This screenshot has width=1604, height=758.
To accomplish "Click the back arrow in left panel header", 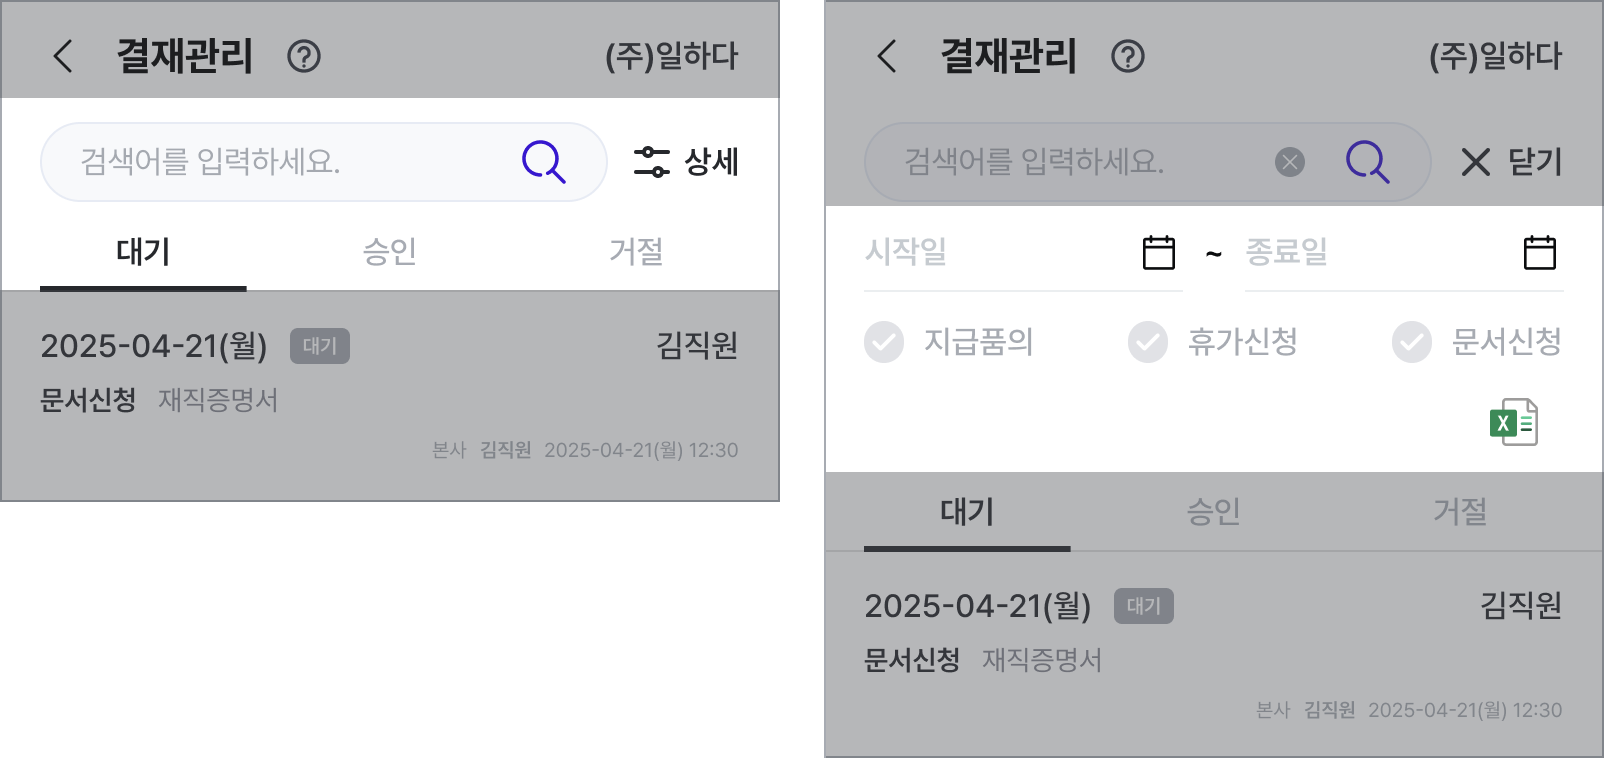I will click(63, 56).
